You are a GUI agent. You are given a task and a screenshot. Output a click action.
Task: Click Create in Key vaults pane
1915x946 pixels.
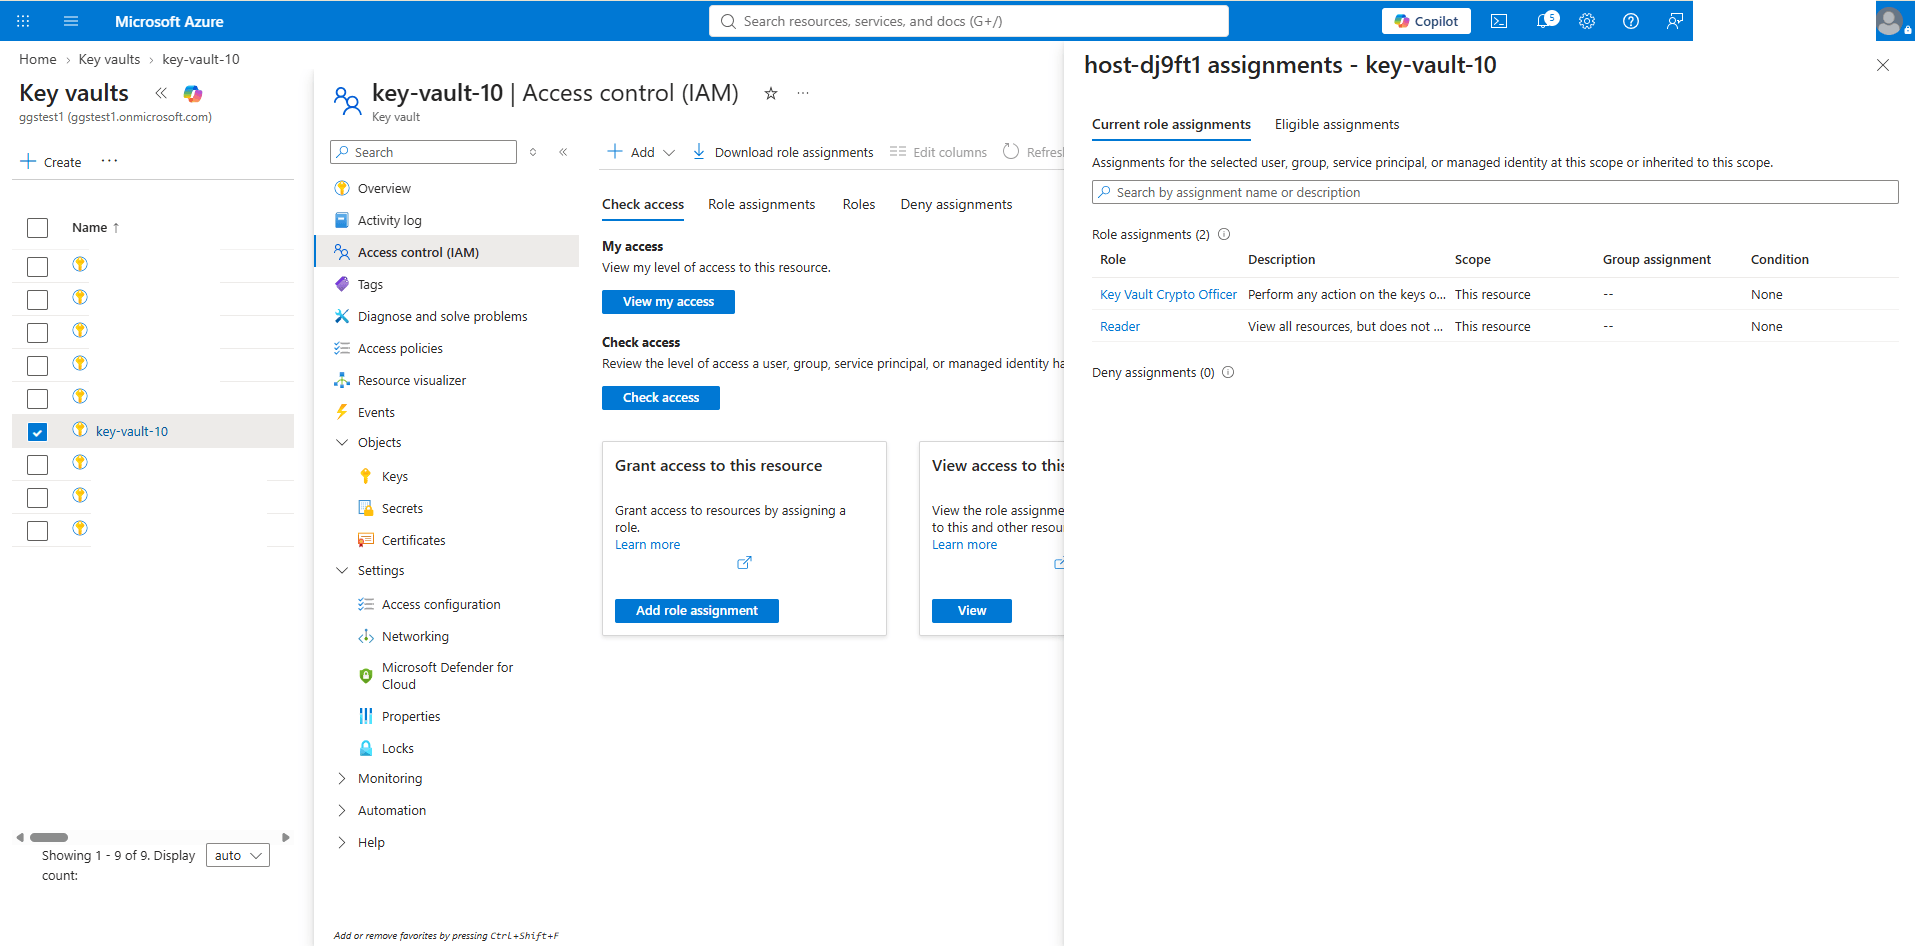pyautogui.click(x=51, y=162)
